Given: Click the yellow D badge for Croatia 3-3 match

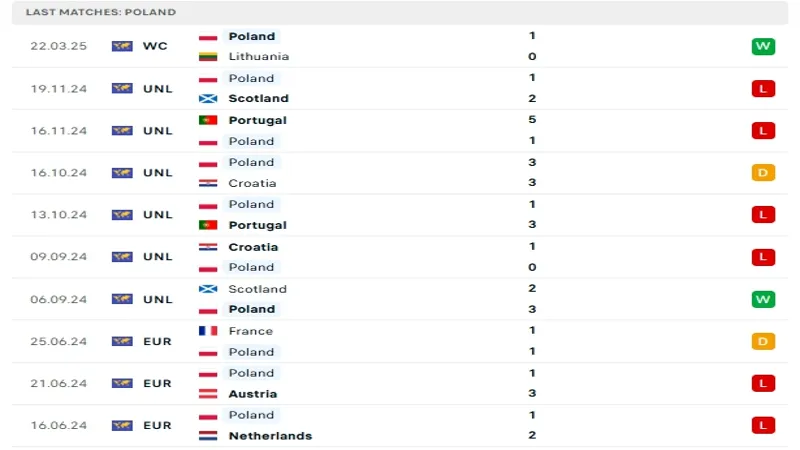Looking at the screenshot, I should pos(763,173).
